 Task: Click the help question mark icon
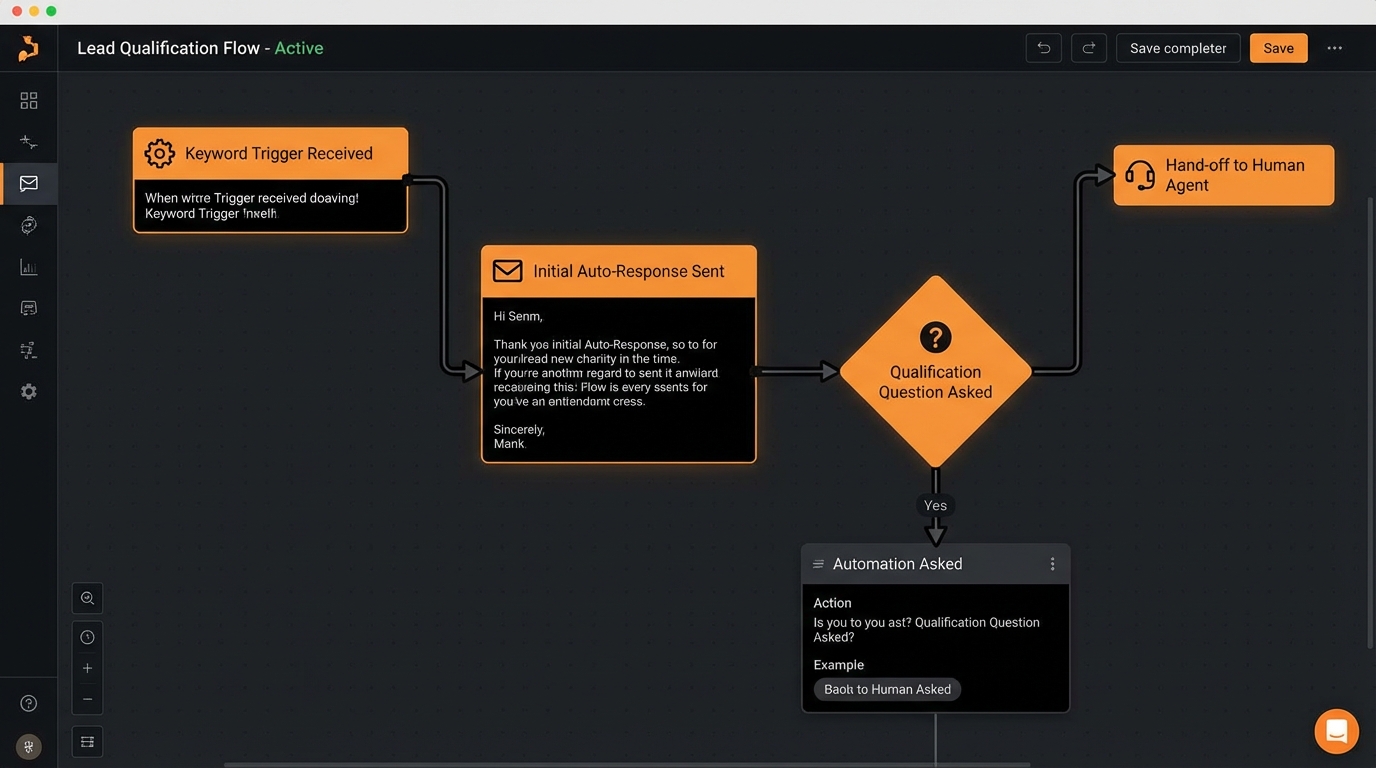[29, 703]
